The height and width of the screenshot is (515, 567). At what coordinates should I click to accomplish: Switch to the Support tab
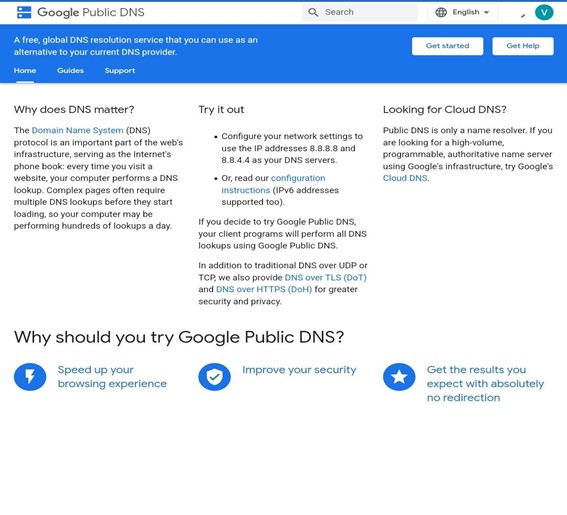(x=120, y=71)
